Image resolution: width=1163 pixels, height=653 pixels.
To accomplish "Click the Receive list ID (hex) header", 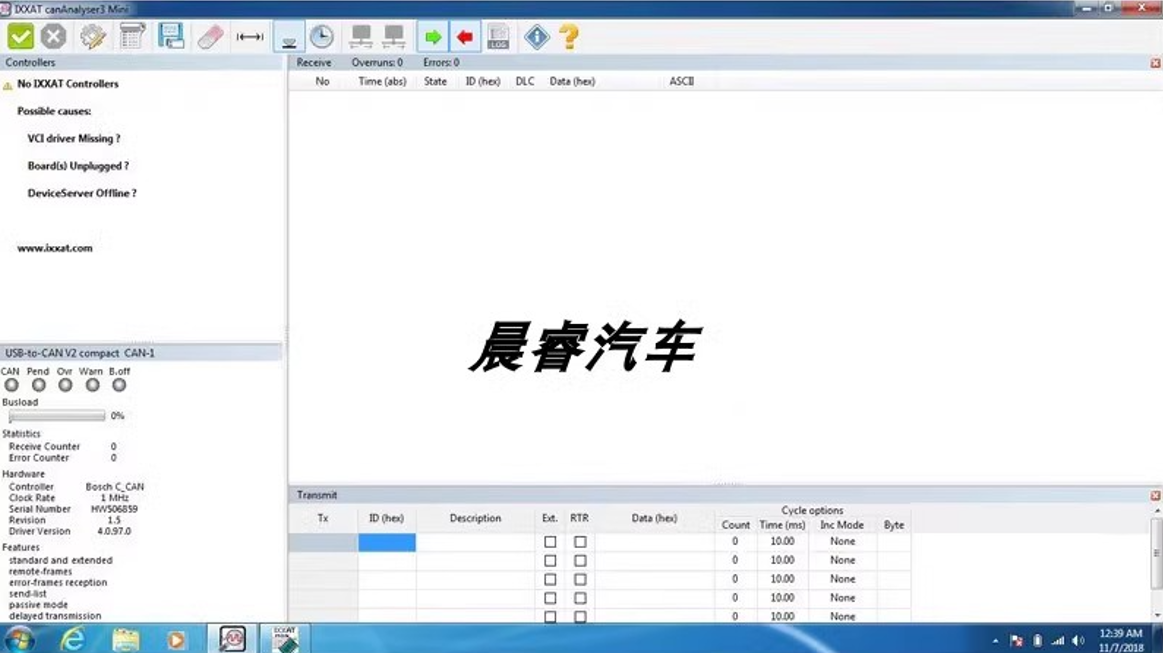I will 483,82.
